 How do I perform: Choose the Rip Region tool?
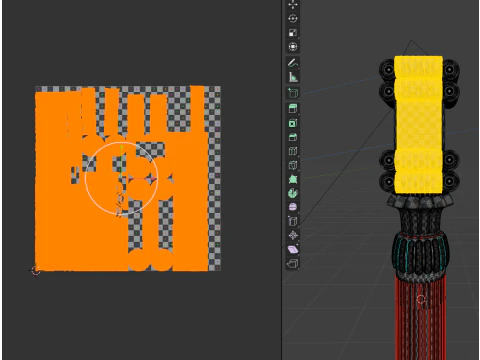(293, 263)
